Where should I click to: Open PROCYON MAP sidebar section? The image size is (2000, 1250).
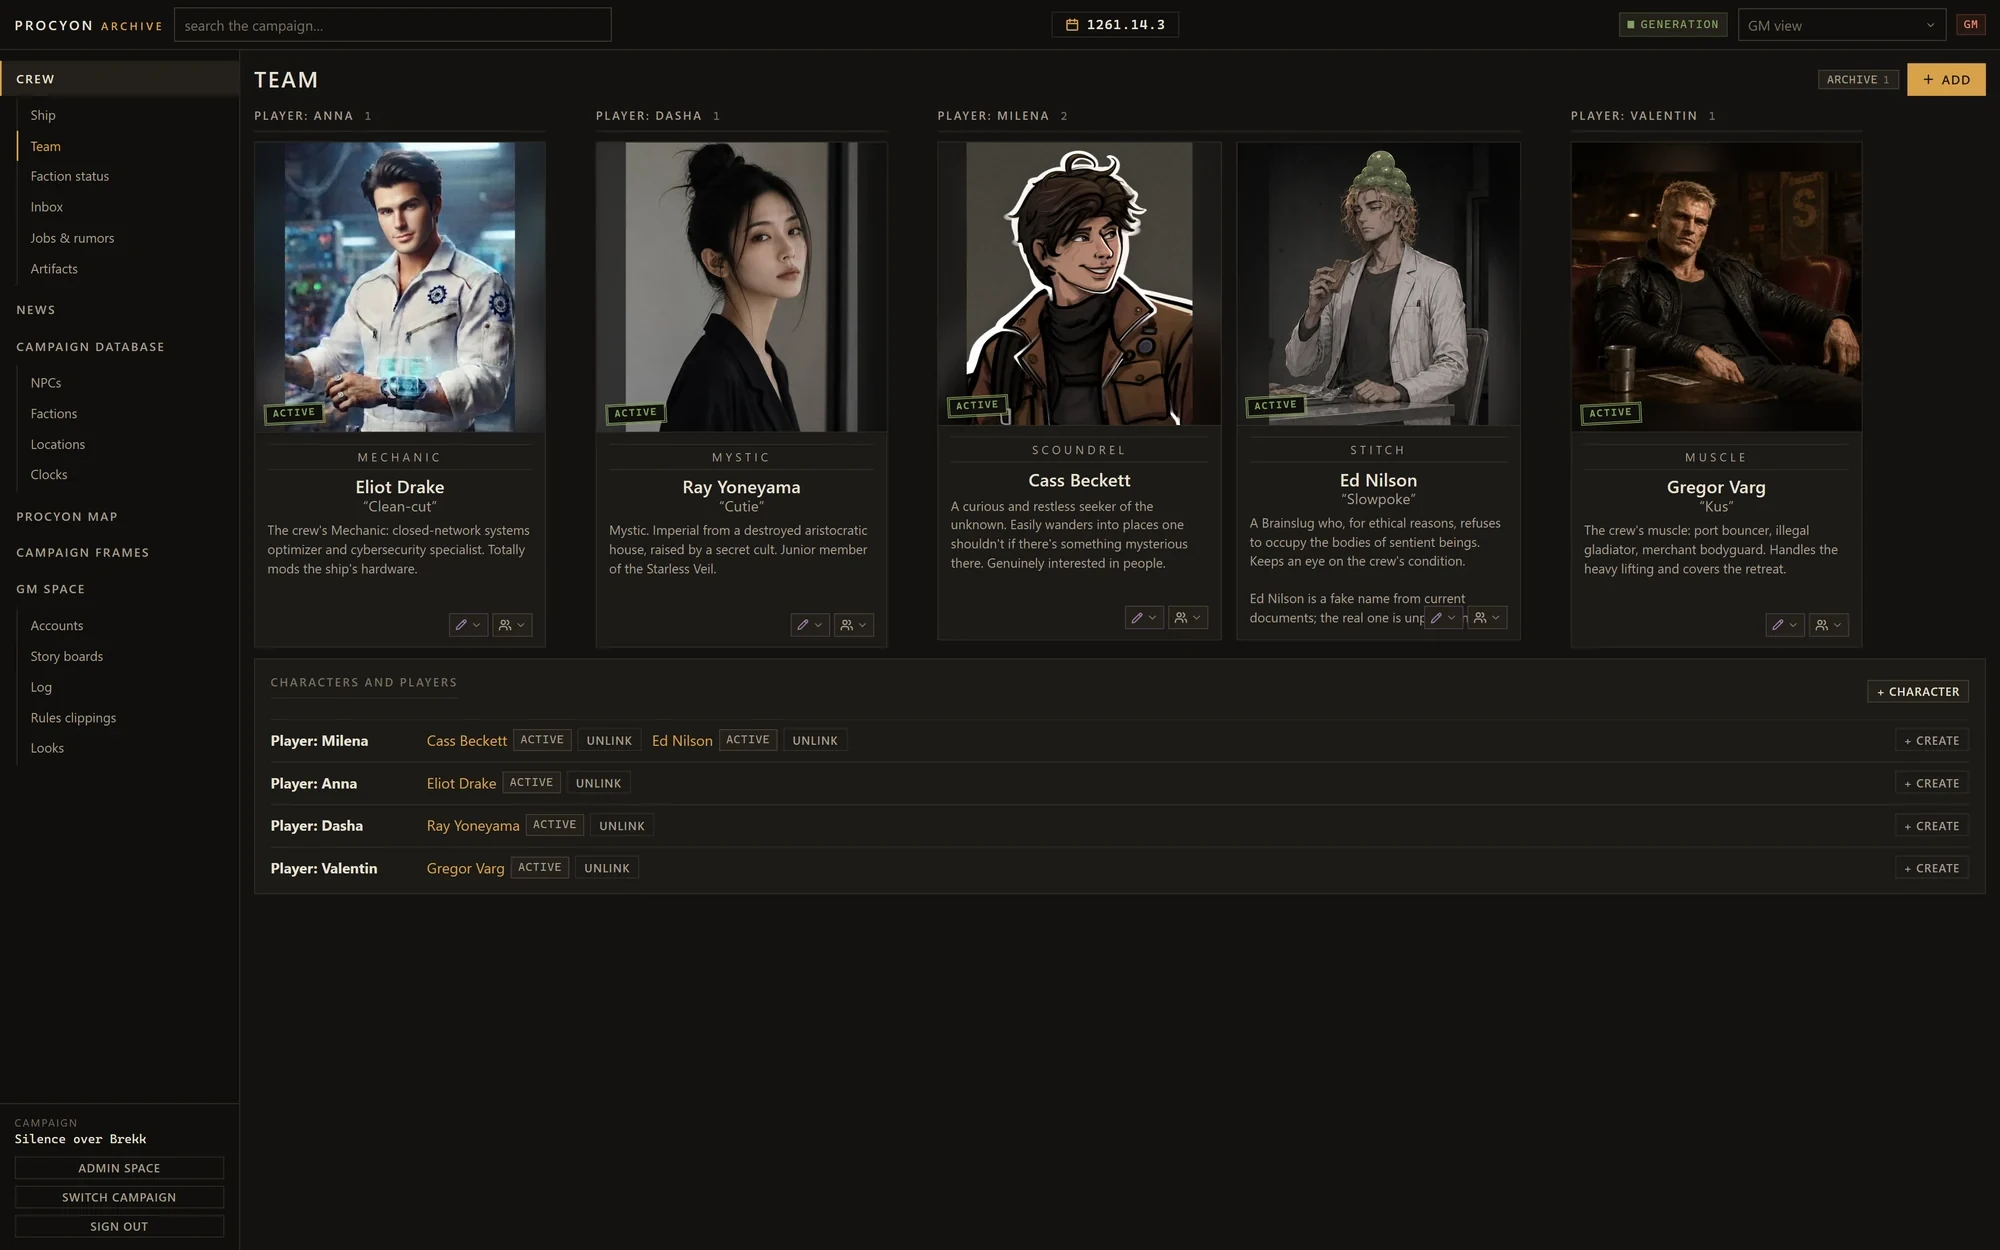67,517
